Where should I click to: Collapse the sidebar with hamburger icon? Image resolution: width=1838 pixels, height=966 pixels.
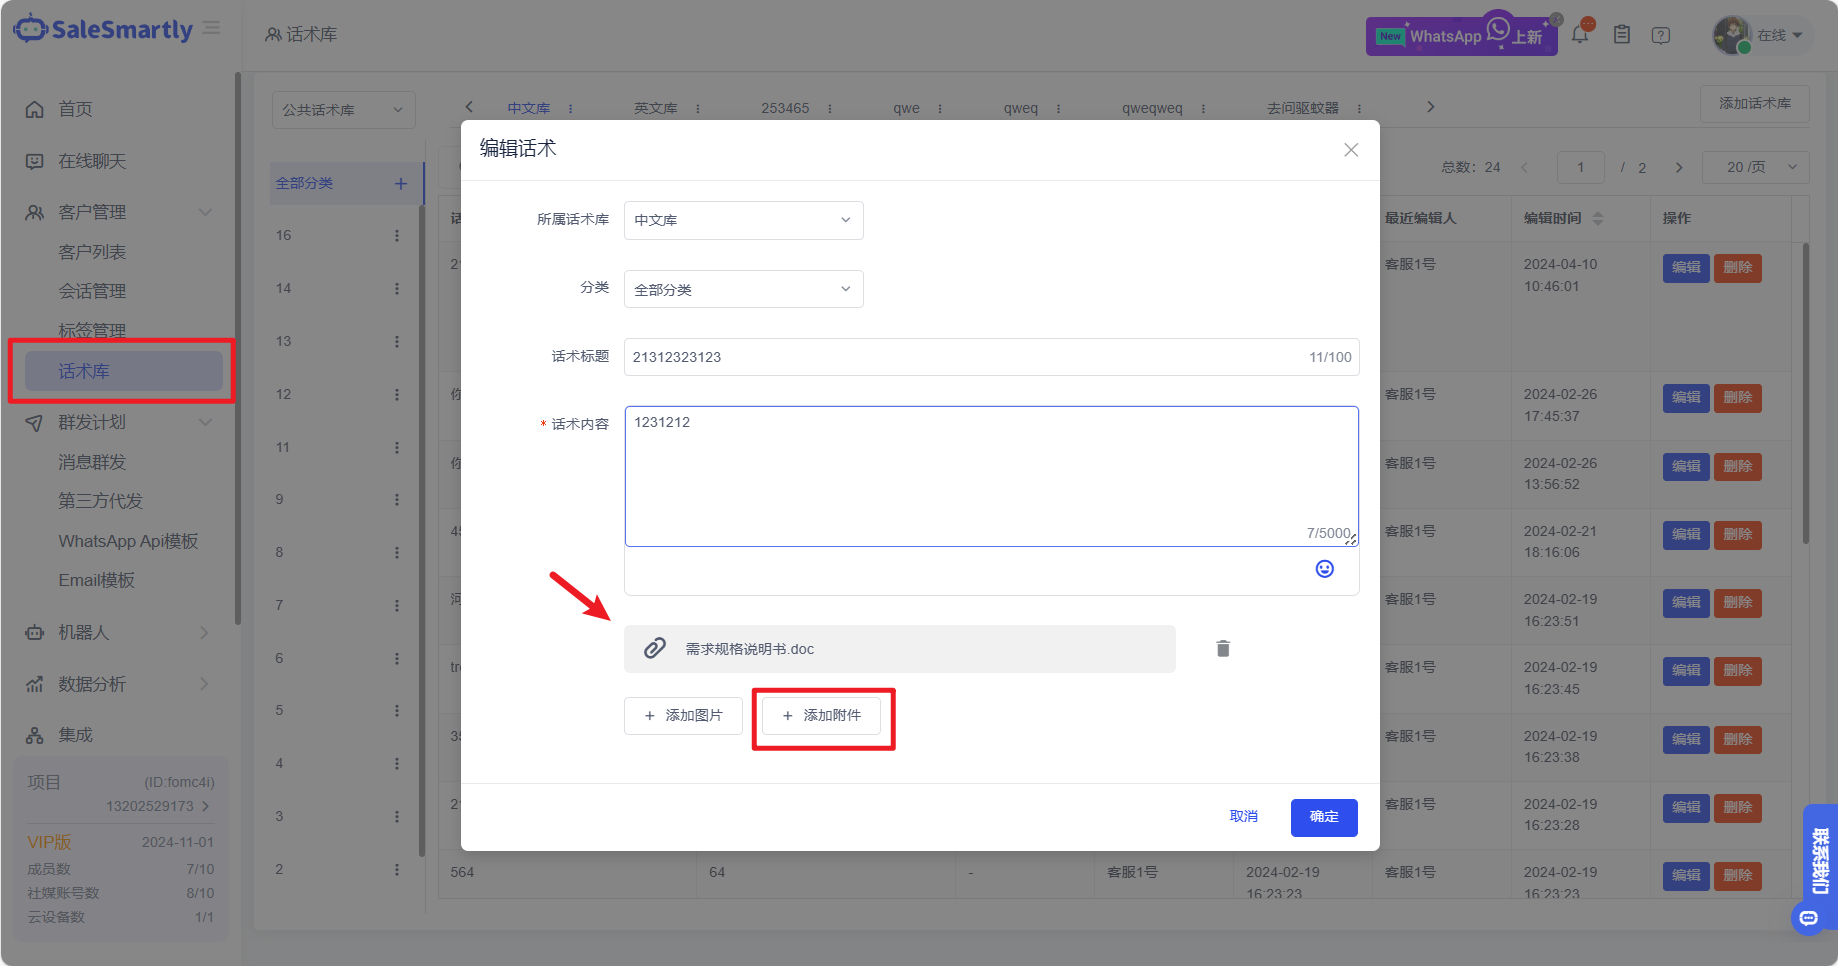coord(212,28)
